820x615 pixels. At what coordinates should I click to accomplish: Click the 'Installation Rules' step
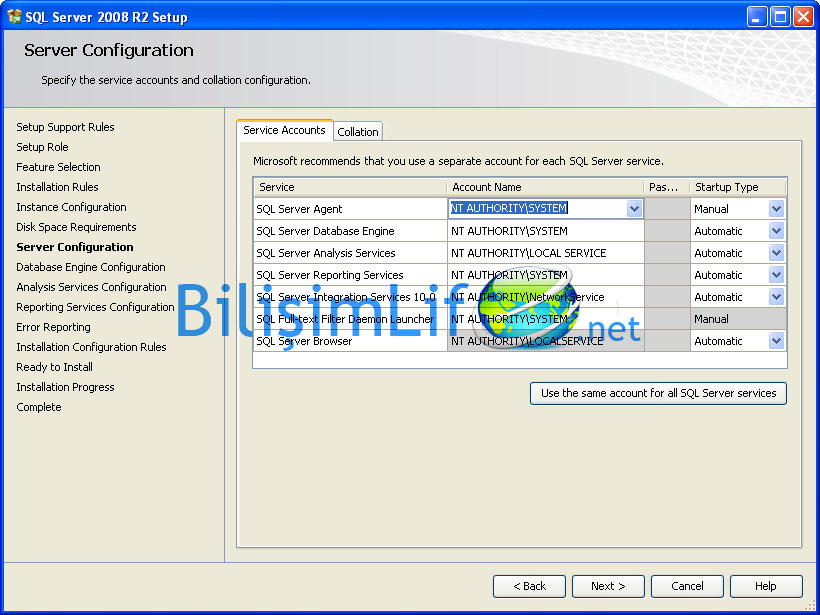point(58,187)
